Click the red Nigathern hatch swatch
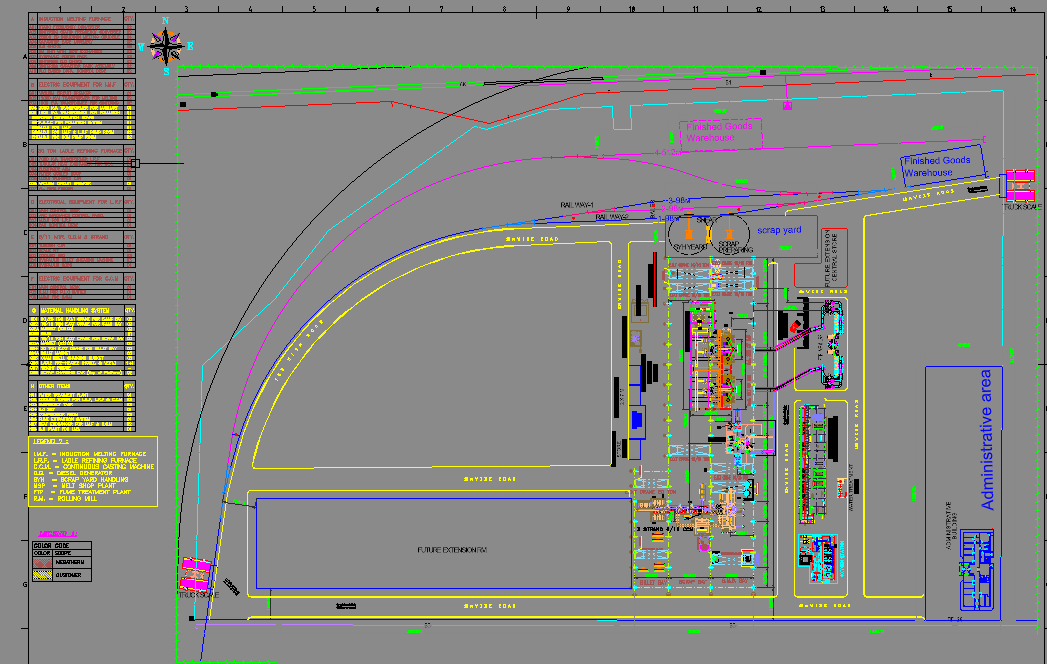Image resolution: width=1047 pixels, height=664 pixels. (43, 564)
